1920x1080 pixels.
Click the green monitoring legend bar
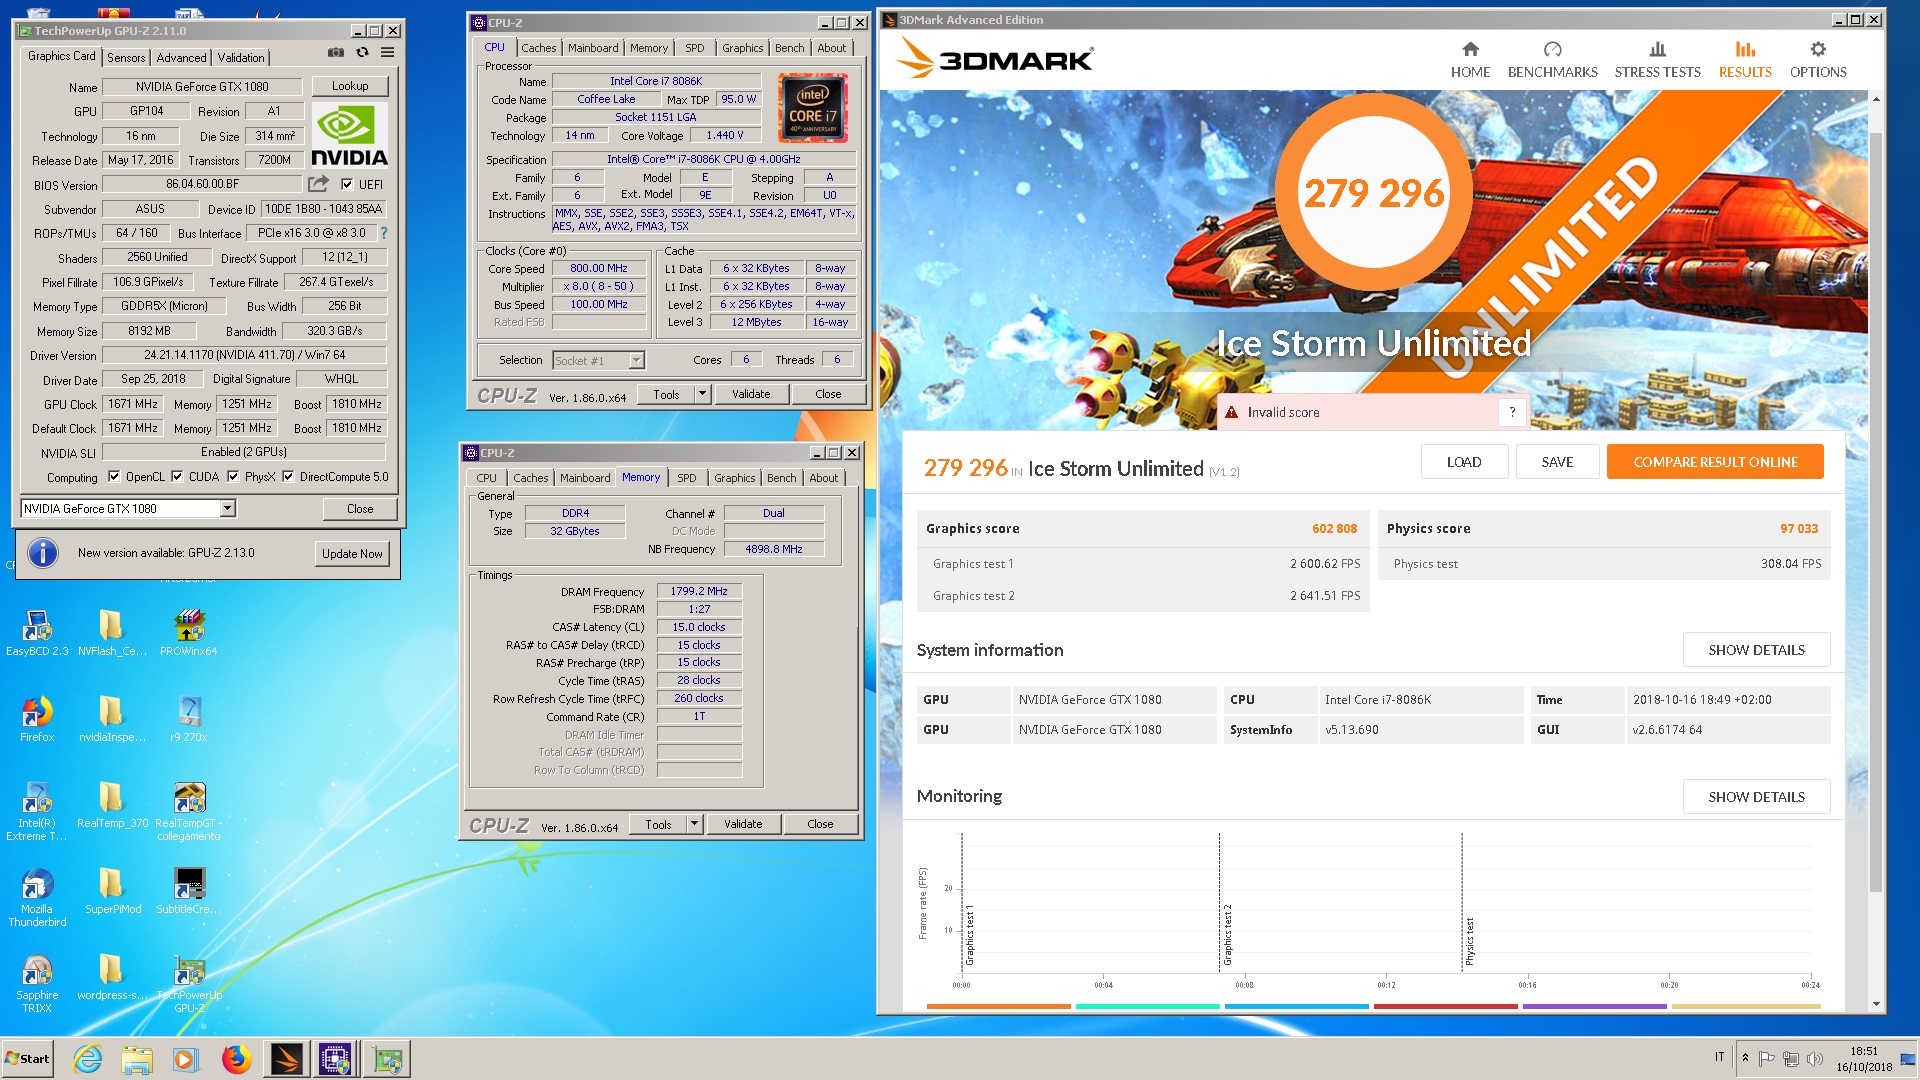click(1147, 1006)
